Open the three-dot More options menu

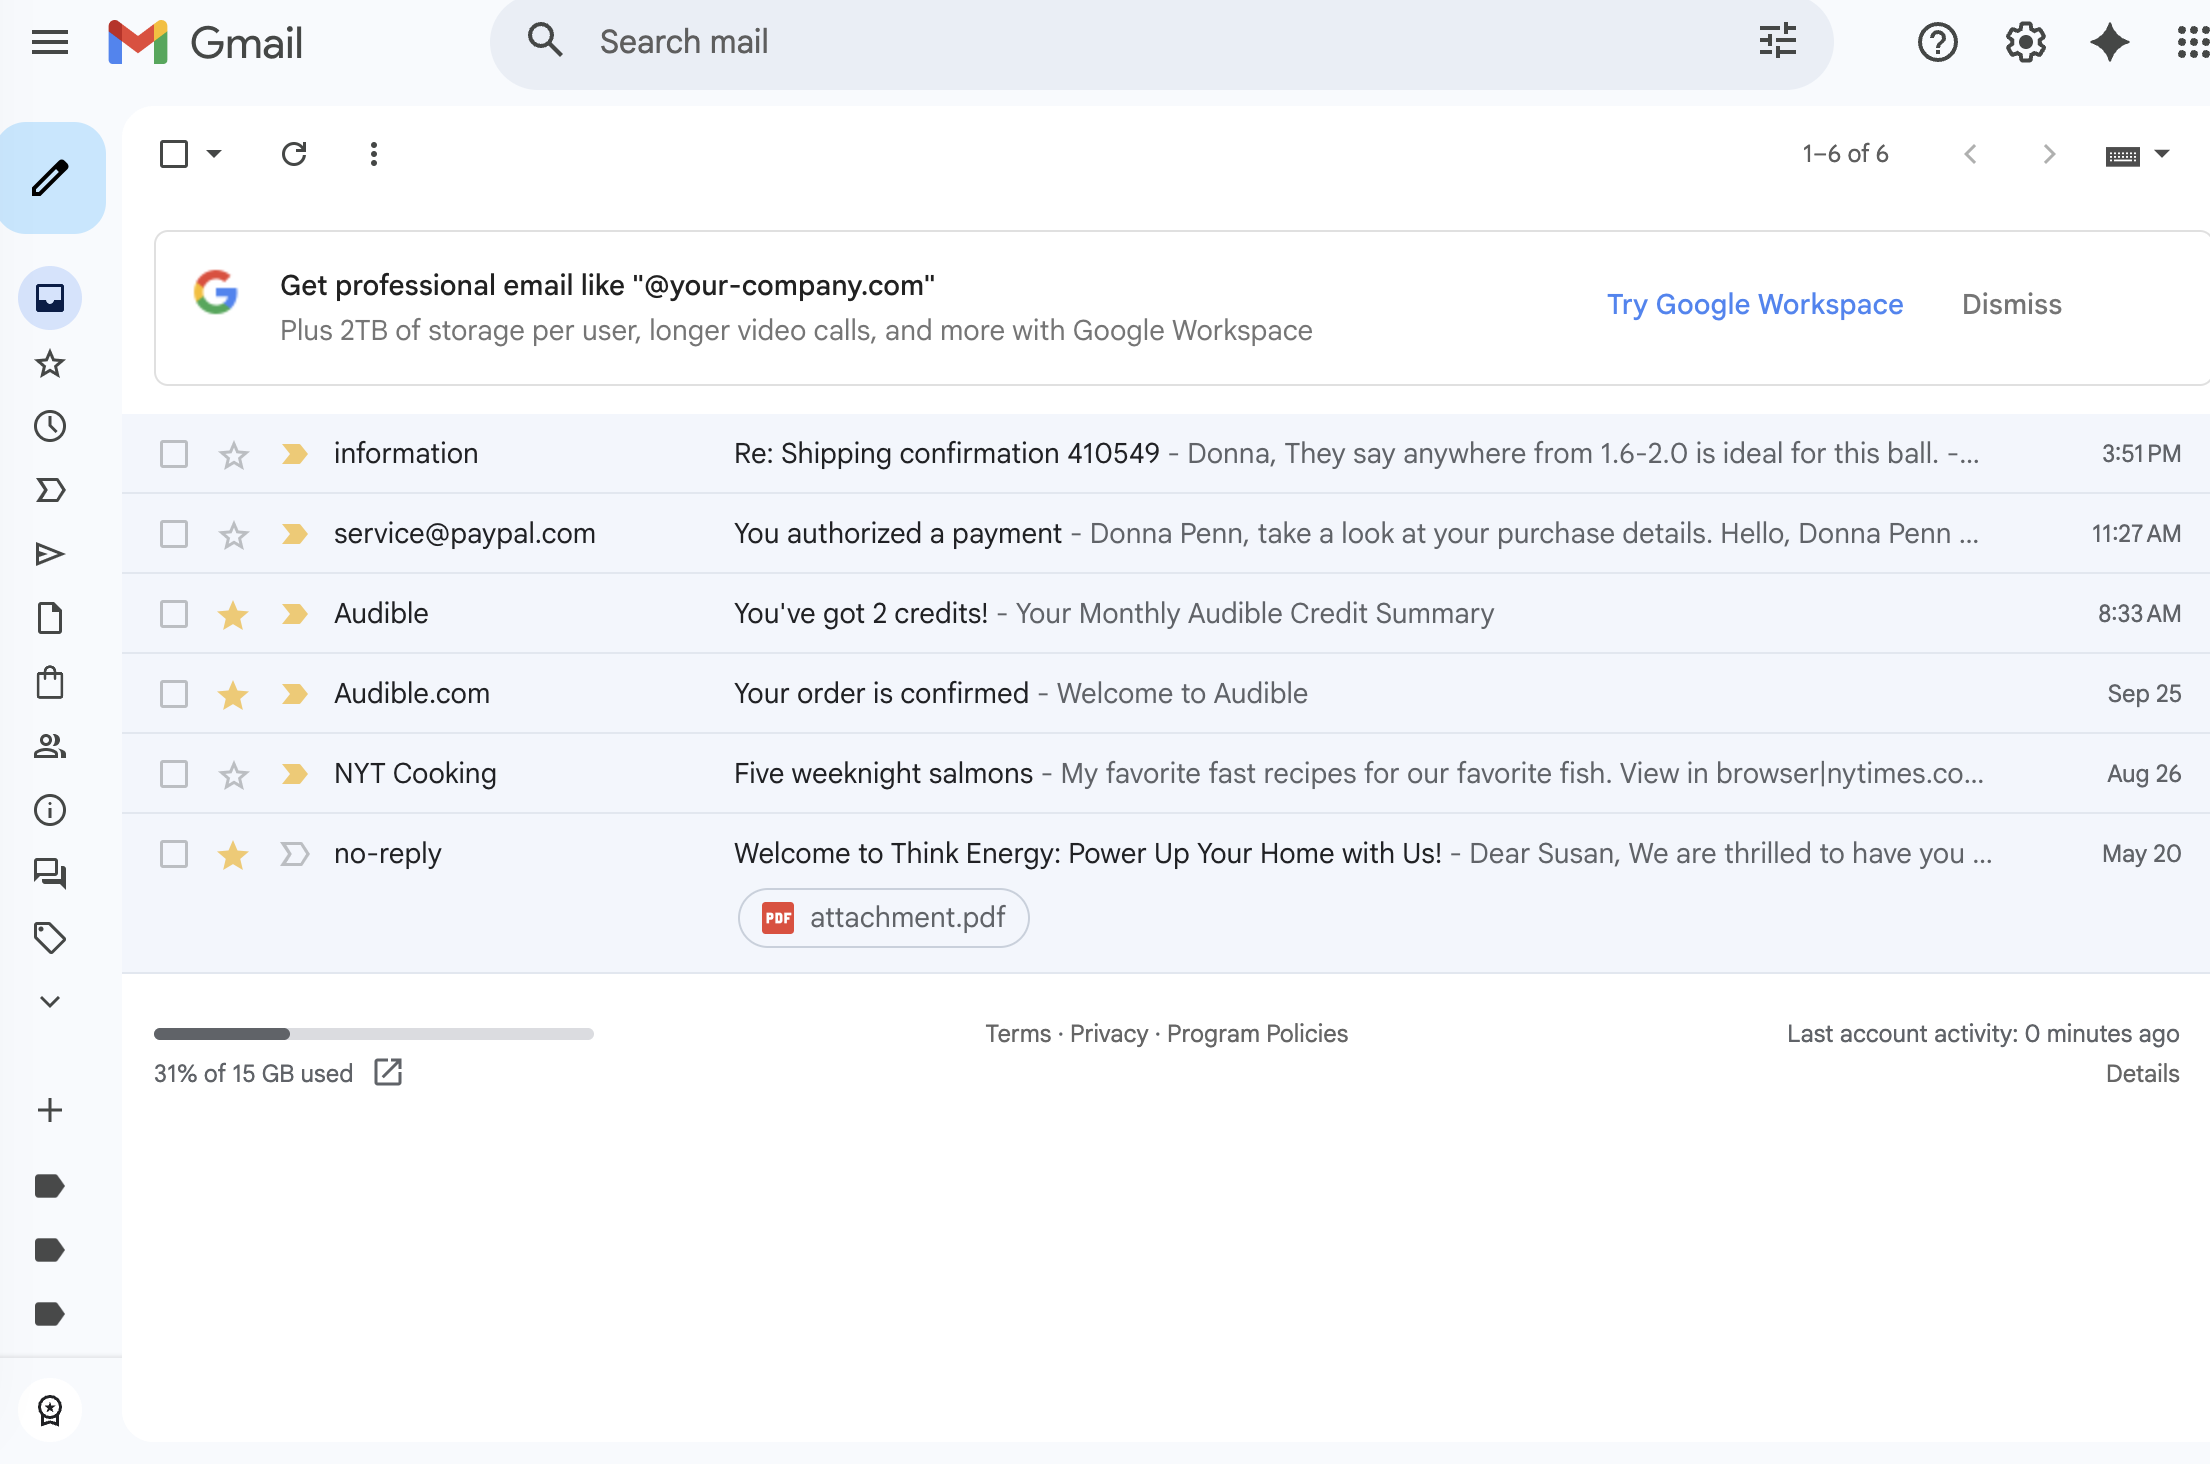(374, 154)
